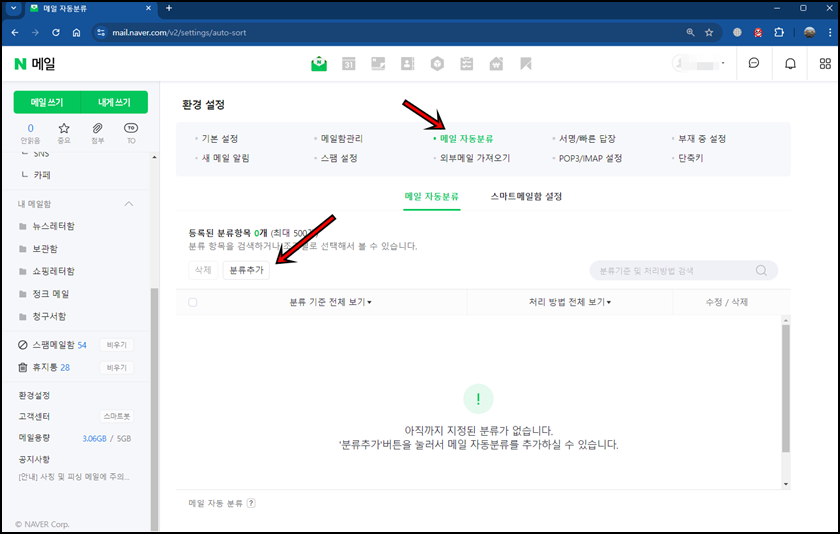Open 부재 중 설정 menu
840x534 pixels.
702,139
